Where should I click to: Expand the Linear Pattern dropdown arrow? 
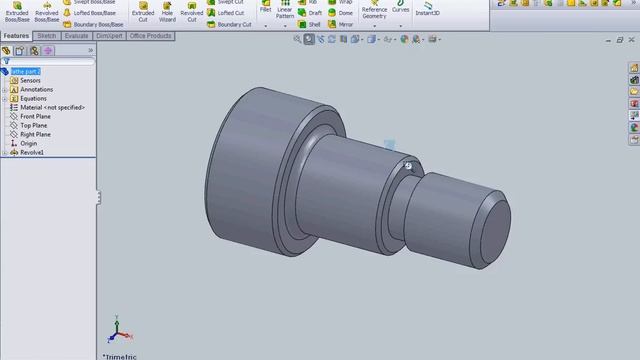click(x=285, y=26)
